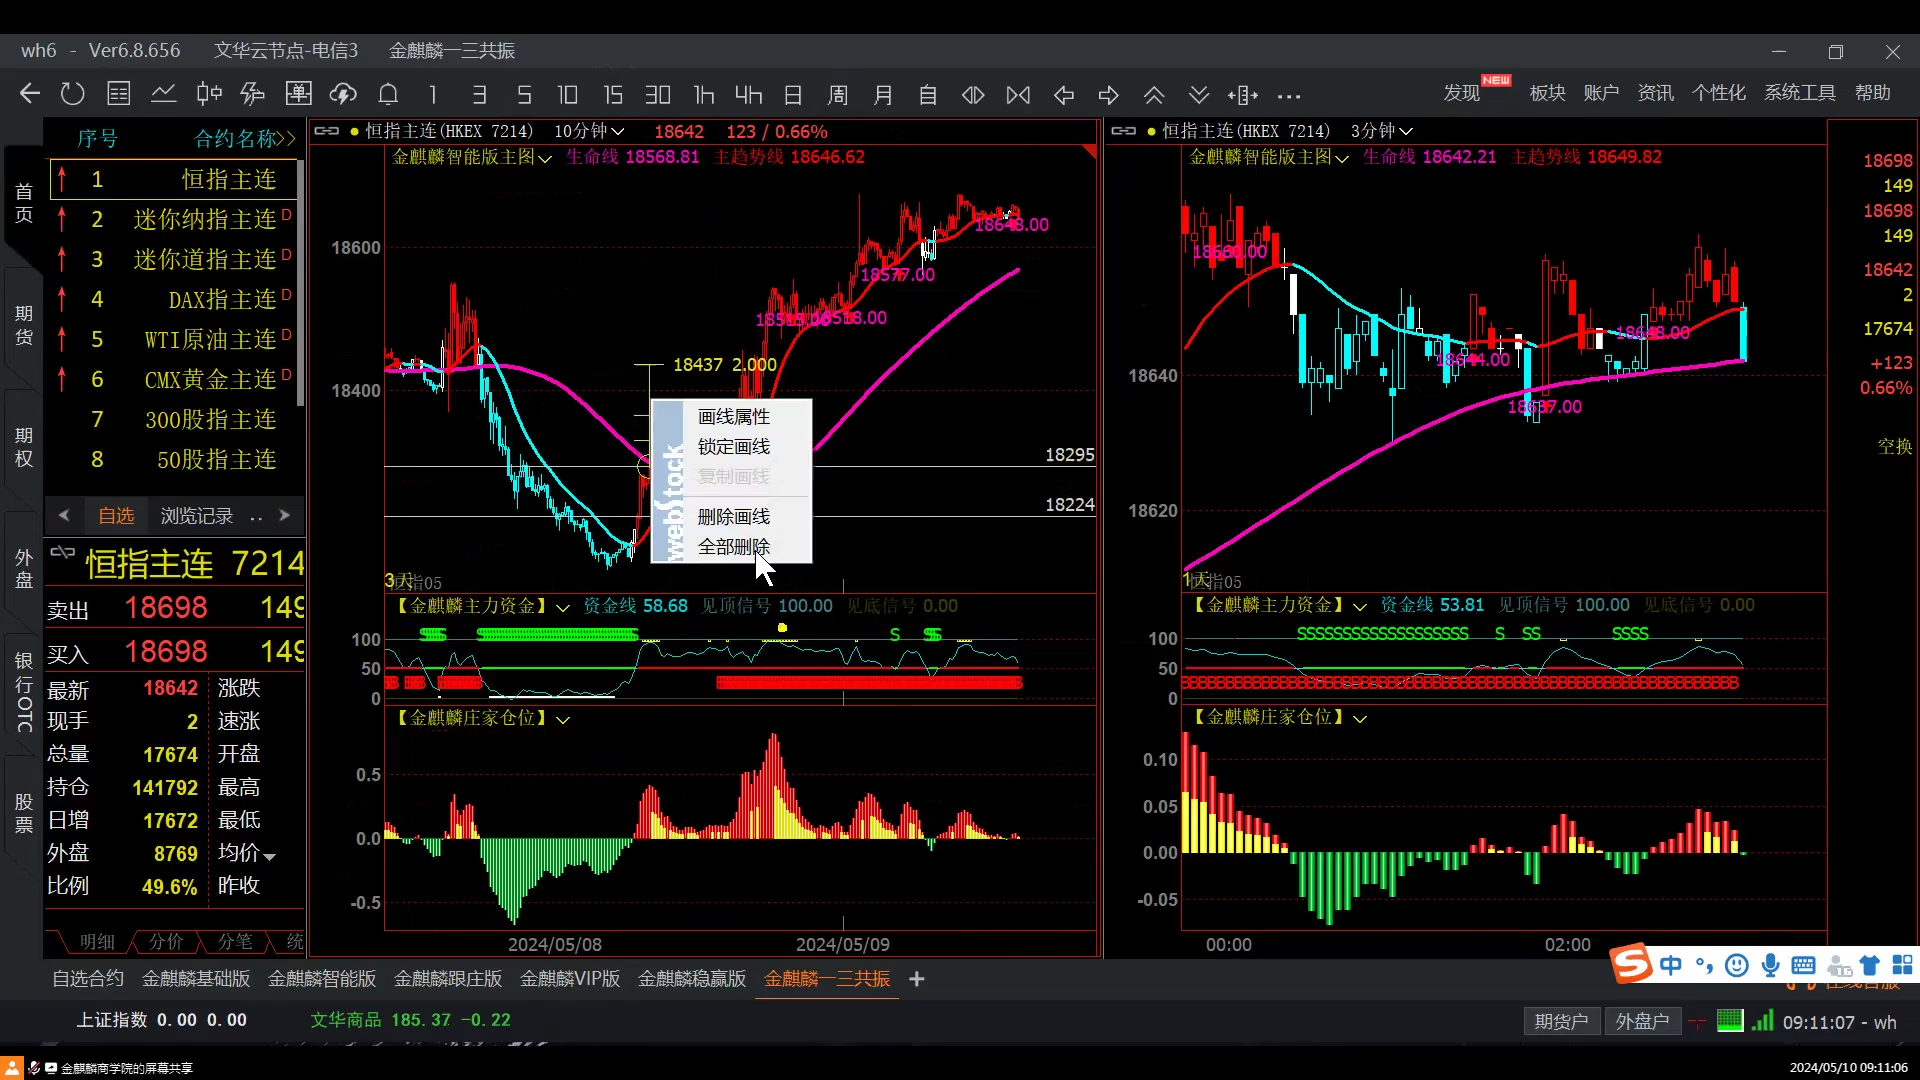Switch to 金麒麟VIP版 bottom tab
Image resolution: width=1920 pixels, height=1080 pixels.
[x=570, y=979]
